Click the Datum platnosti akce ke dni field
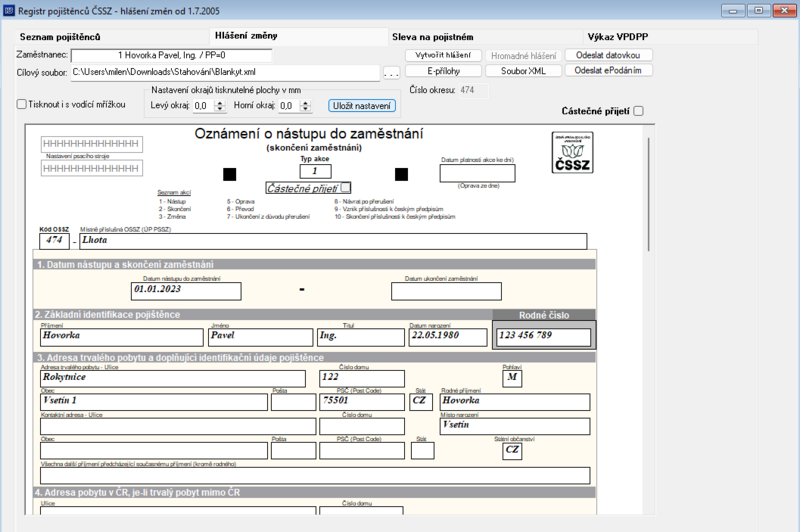This screenshot has height=532, width=800. (x=477, y=173)
